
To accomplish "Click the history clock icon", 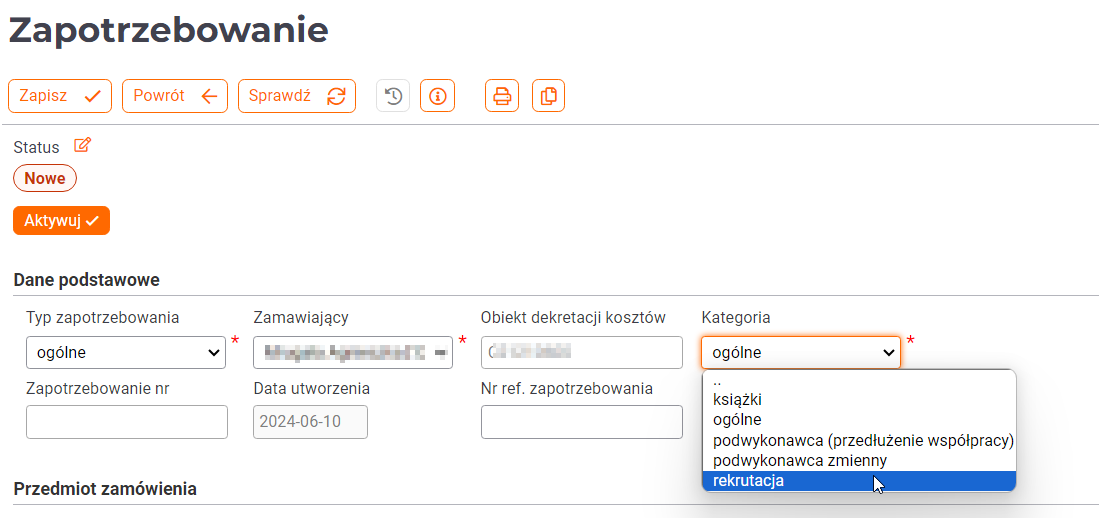I will (x=393, y=96).
